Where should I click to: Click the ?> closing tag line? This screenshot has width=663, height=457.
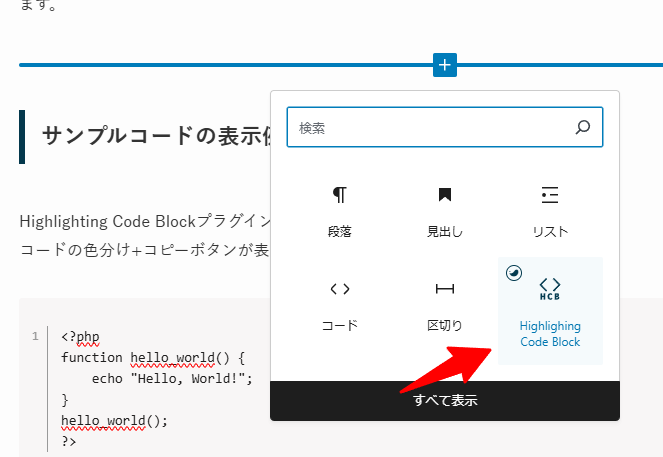pos(68,441)
